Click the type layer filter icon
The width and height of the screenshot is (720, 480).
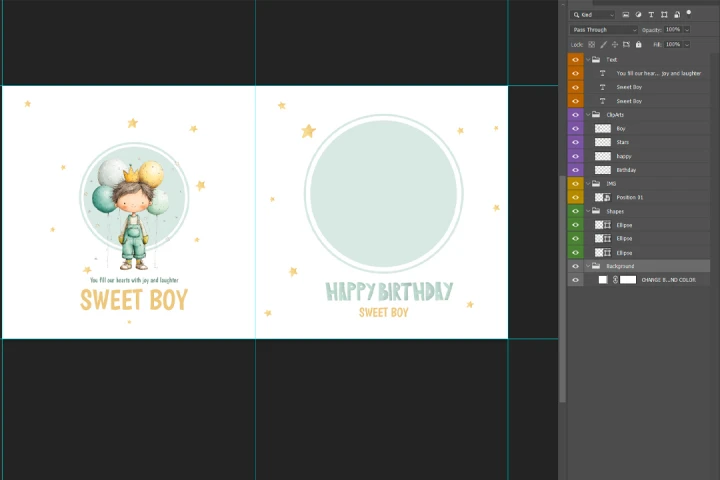(651, 15)
